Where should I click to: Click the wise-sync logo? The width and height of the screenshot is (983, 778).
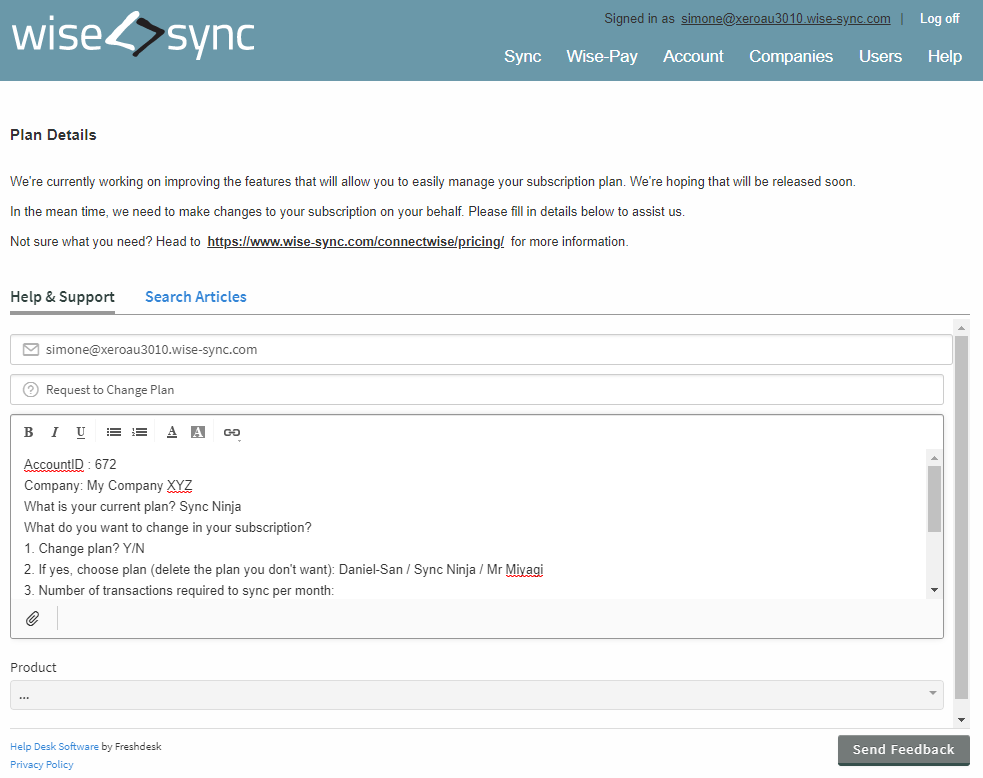coord(133,35)
